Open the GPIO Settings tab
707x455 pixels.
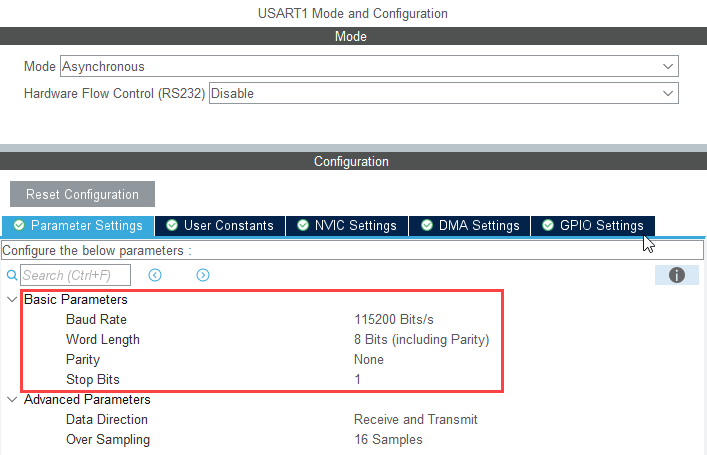[x=592, y=225]
